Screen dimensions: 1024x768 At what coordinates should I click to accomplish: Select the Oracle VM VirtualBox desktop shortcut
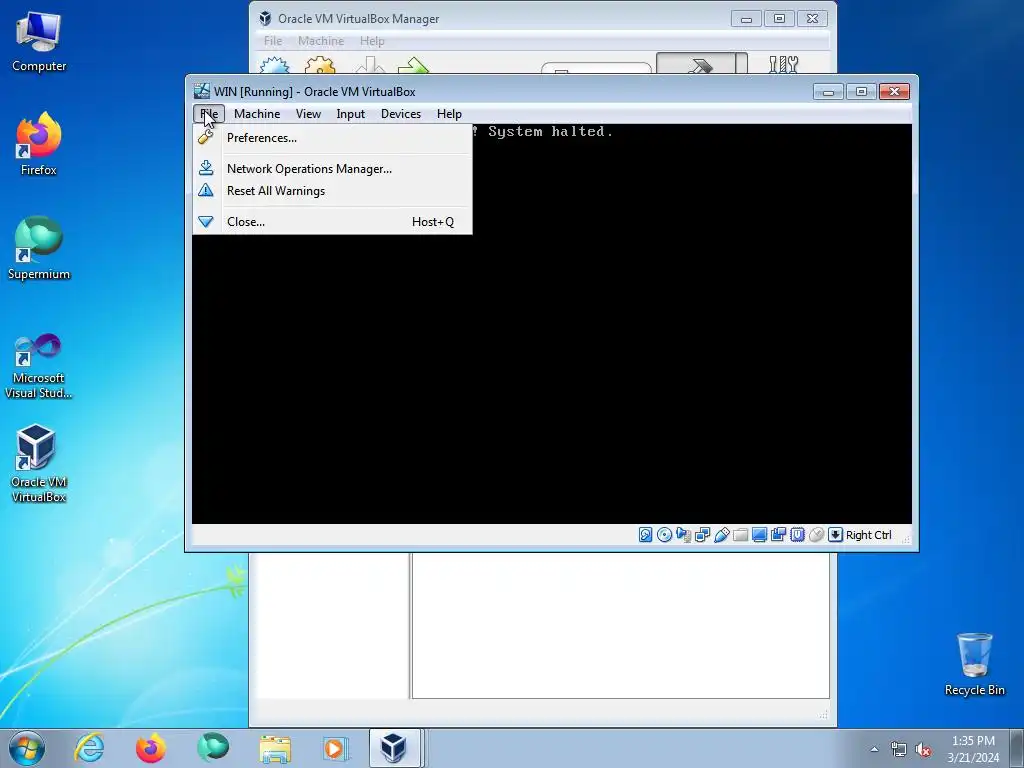pyautogui.click(x=39, y=464)
